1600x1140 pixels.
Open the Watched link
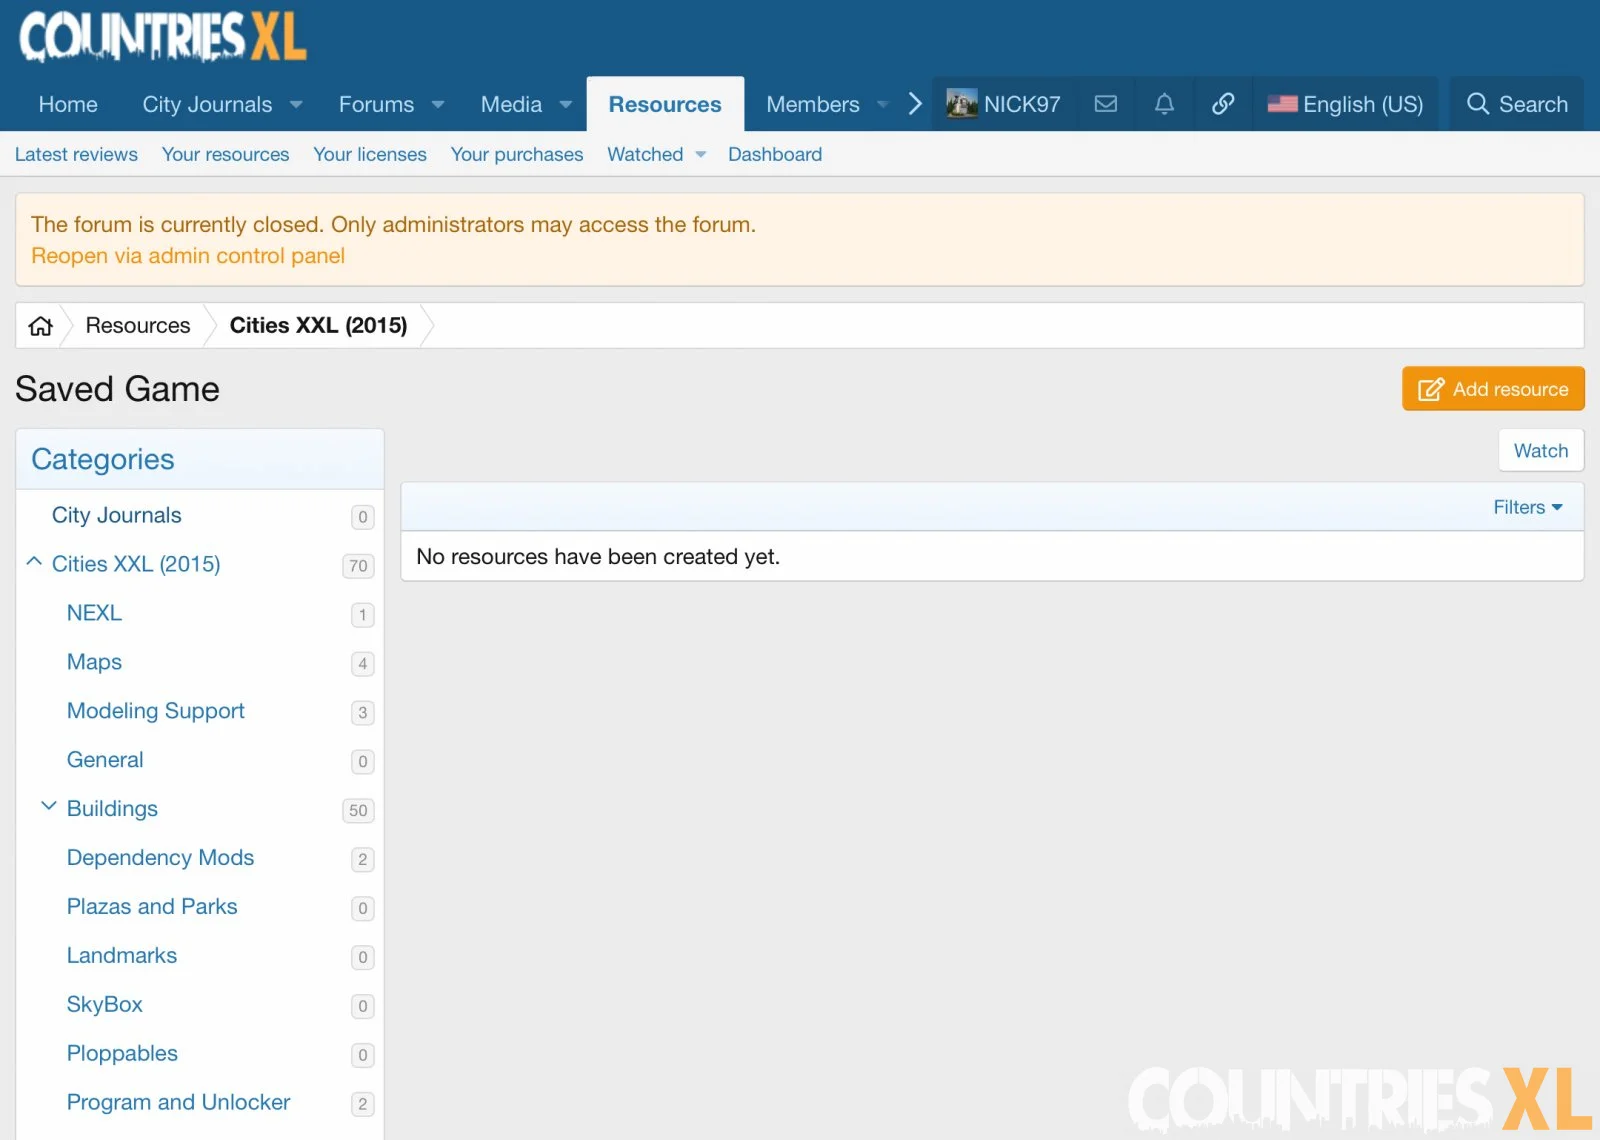point(645,155)
